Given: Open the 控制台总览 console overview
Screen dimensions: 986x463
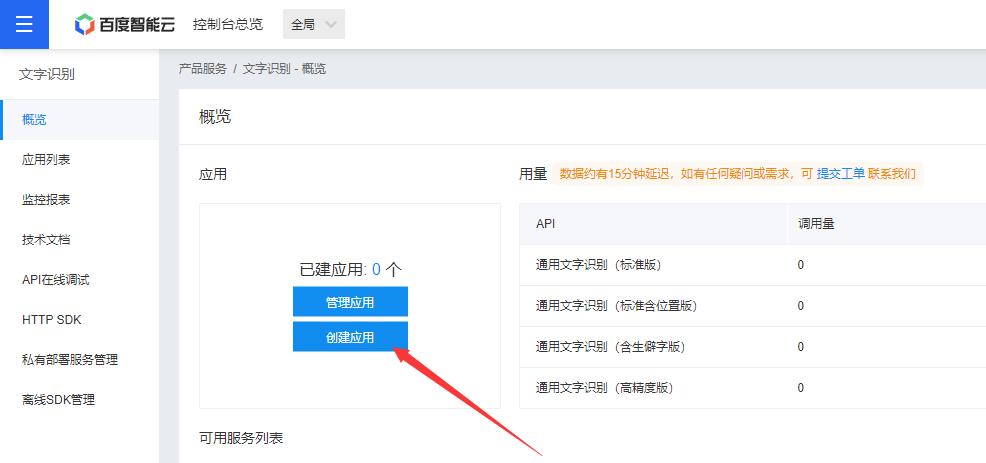Looking at the screenshot, I should 228,25.
